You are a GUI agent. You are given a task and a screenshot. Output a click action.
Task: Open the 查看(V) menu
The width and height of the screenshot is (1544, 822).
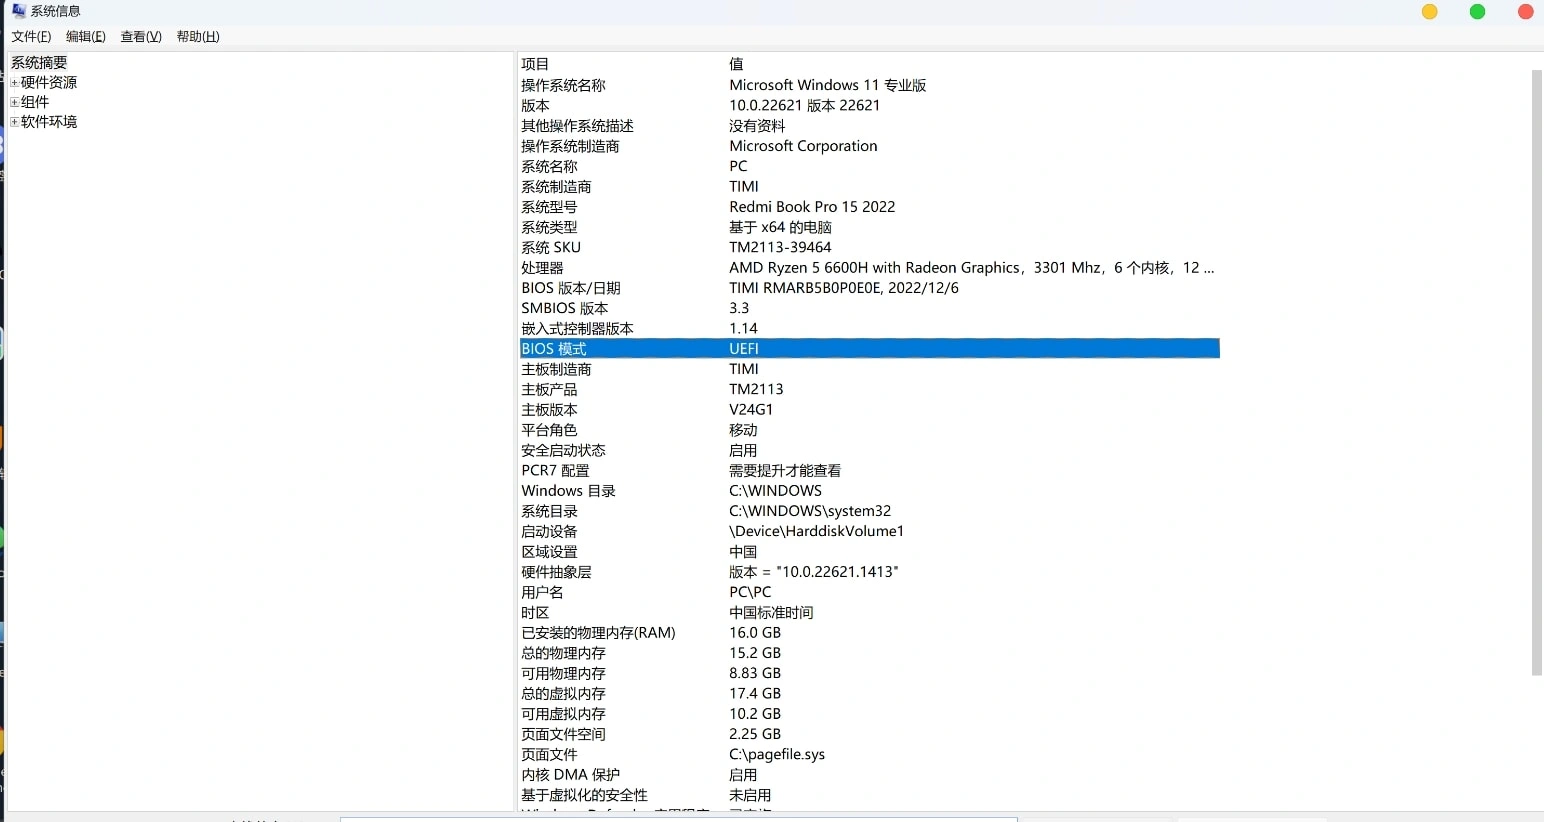[141, 37]
